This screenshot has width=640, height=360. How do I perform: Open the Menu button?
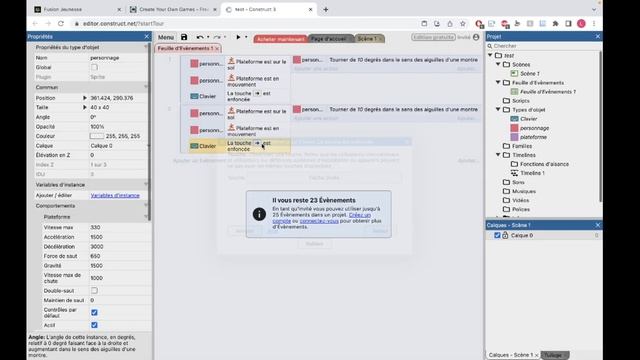point(166,37)
